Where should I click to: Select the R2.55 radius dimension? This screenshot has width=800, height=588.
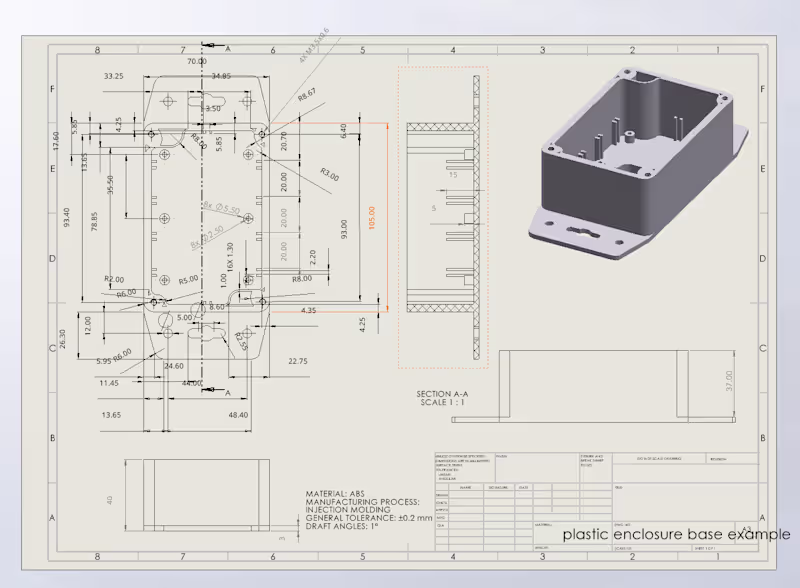[241, 341]
